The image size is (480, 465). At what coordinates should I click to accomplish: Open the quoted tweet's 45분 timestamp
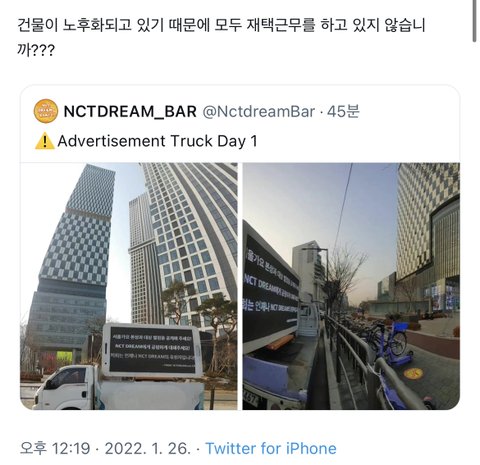343,111
